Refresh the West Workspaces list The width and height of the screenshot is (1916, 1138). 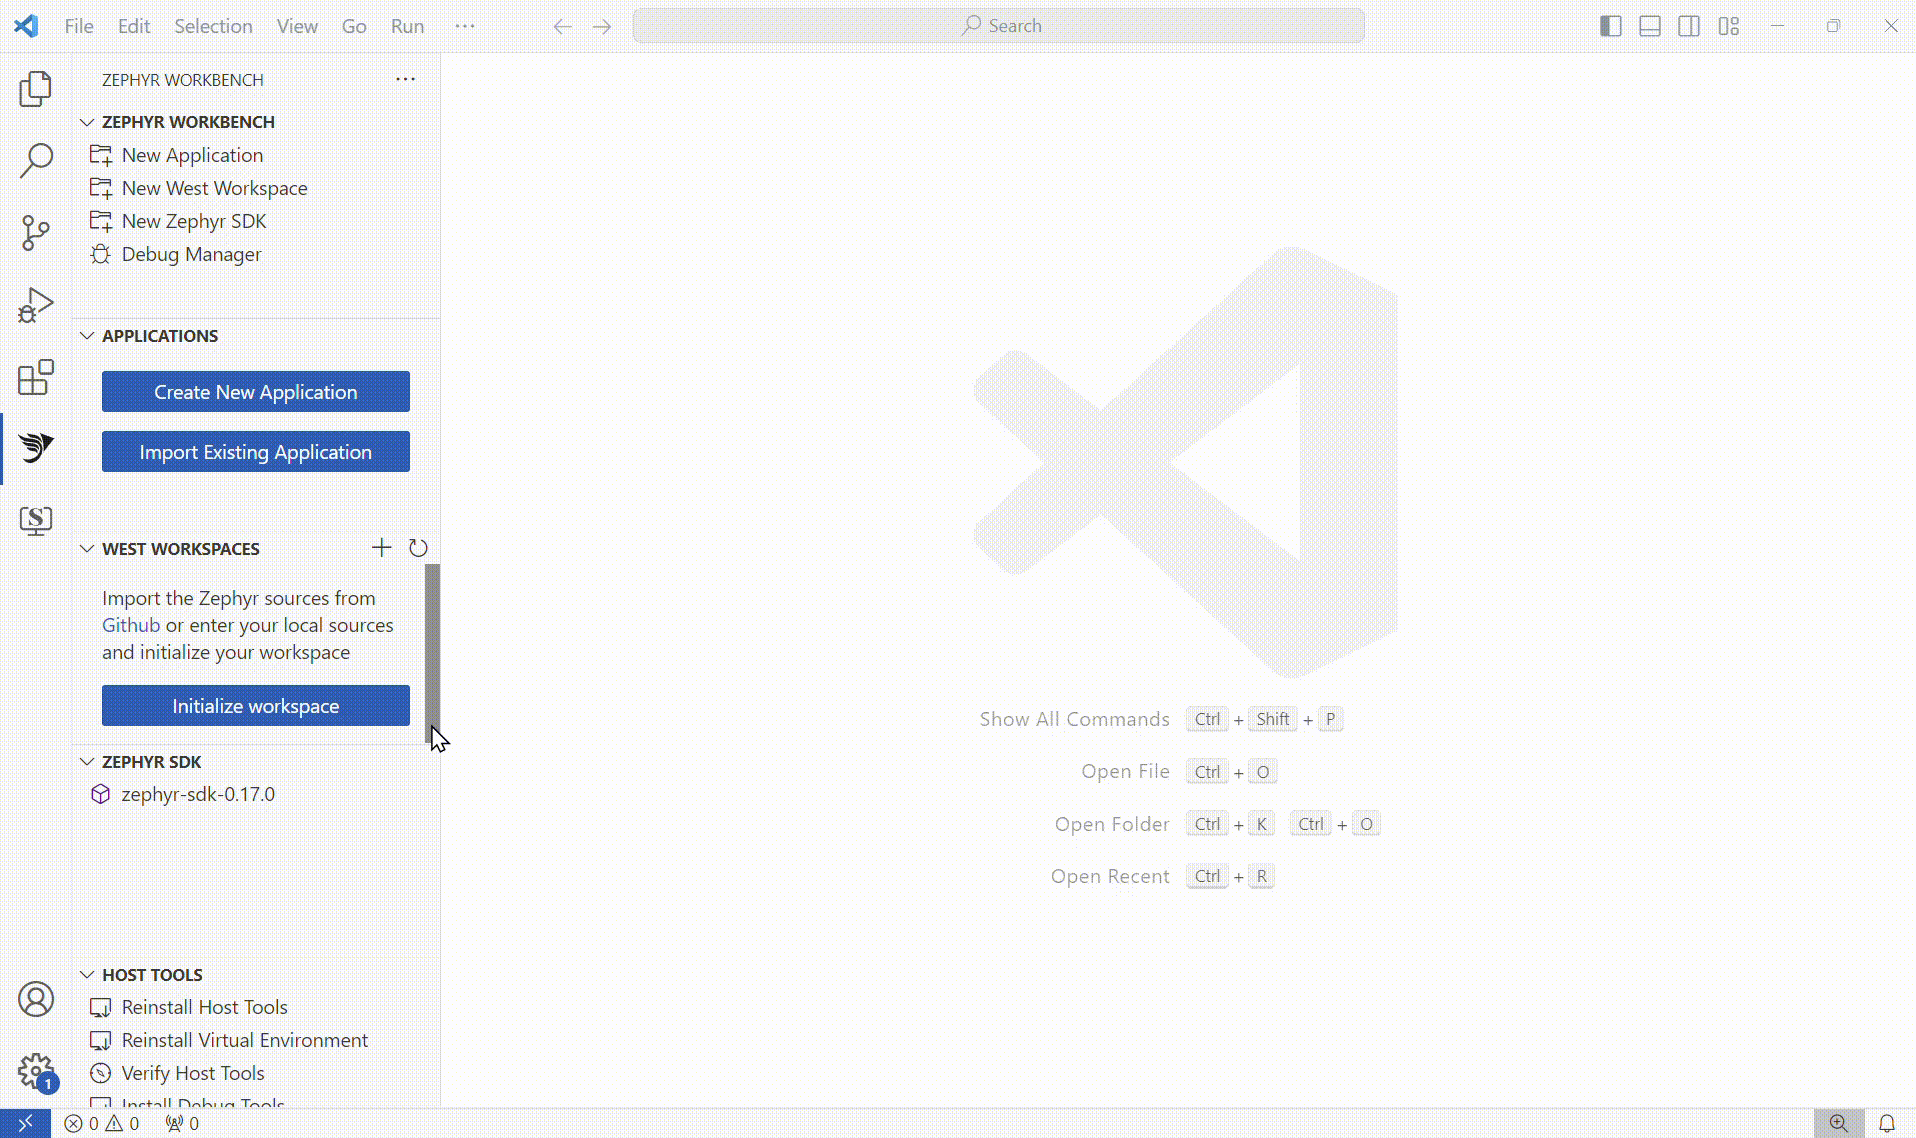point(418,547)
